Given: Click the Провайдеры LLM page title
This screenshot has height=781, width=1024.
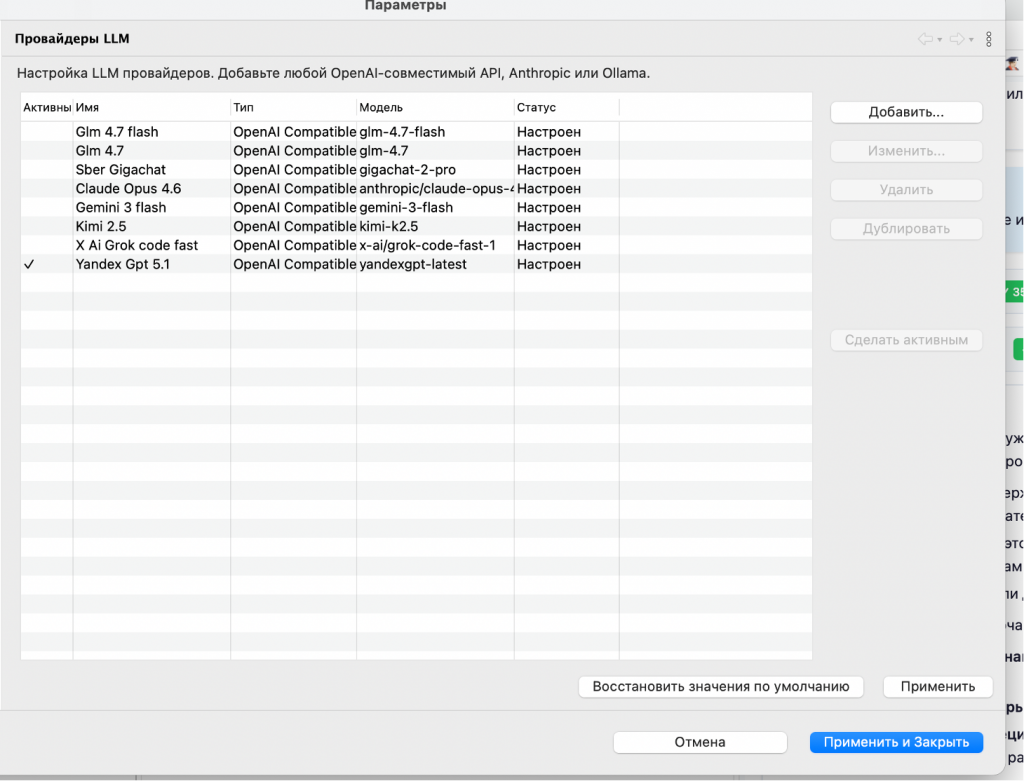Looking at the screenshot, I should pyautogui.click(x=72, y=39).
